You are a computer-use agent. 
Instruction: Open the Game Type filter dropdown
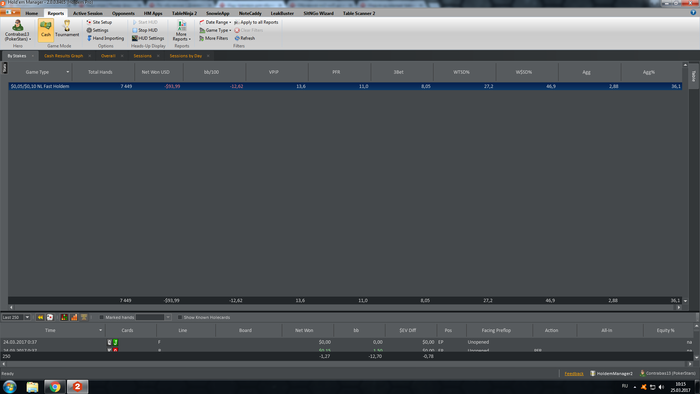[215, 30]
